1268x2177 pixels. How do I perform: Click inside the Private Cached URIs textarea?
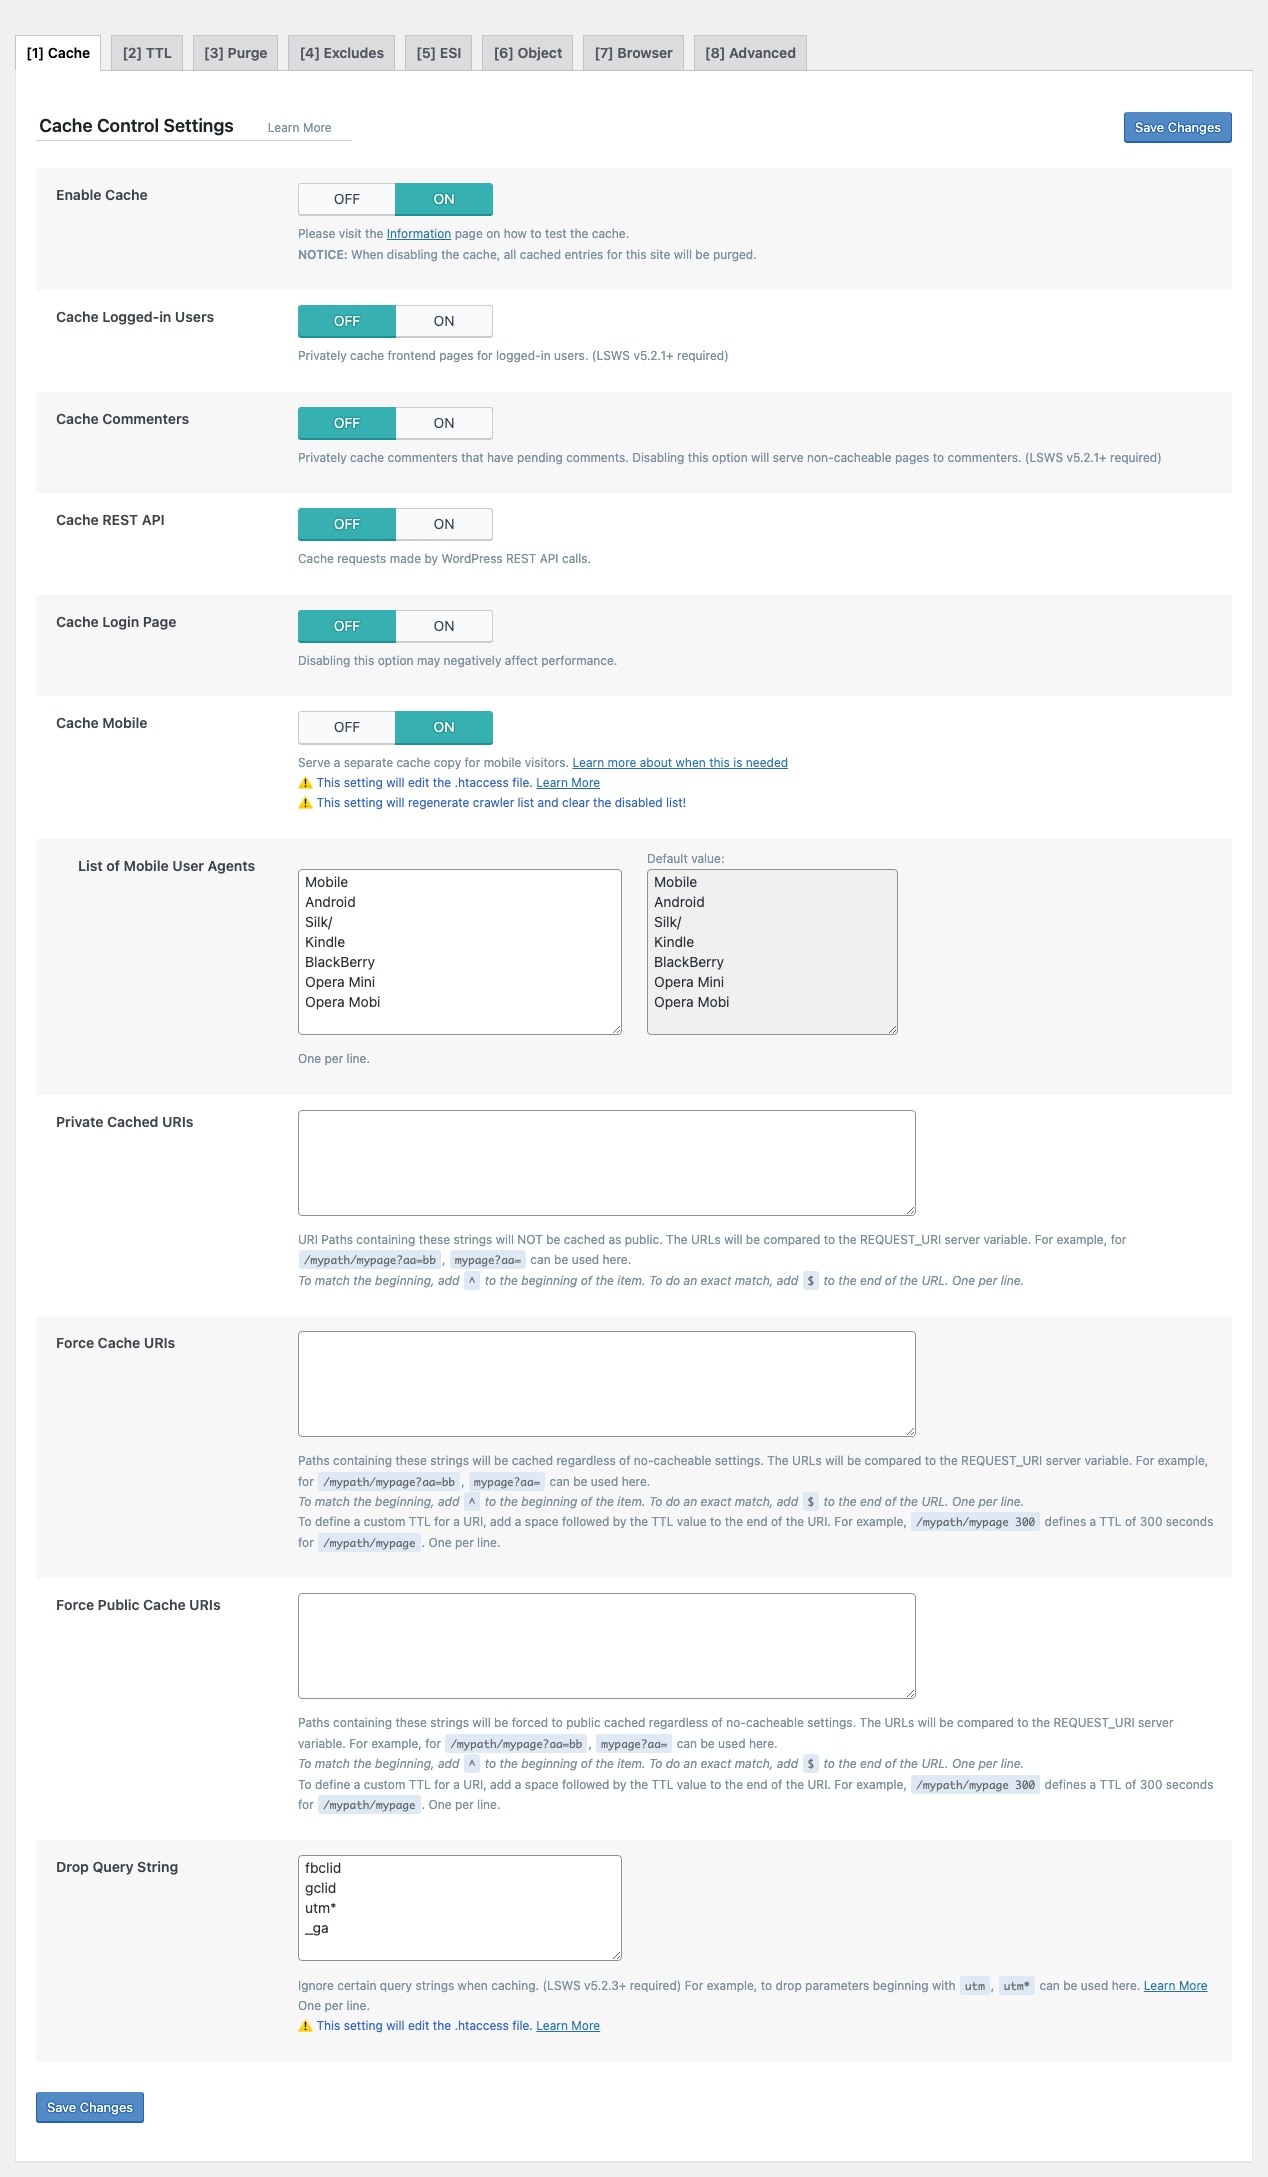point(606,1162)
